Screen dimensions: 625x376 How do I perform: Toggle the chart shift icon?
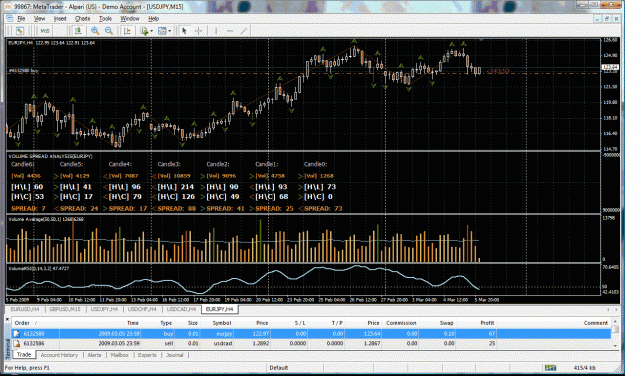(x=127, y=31)
